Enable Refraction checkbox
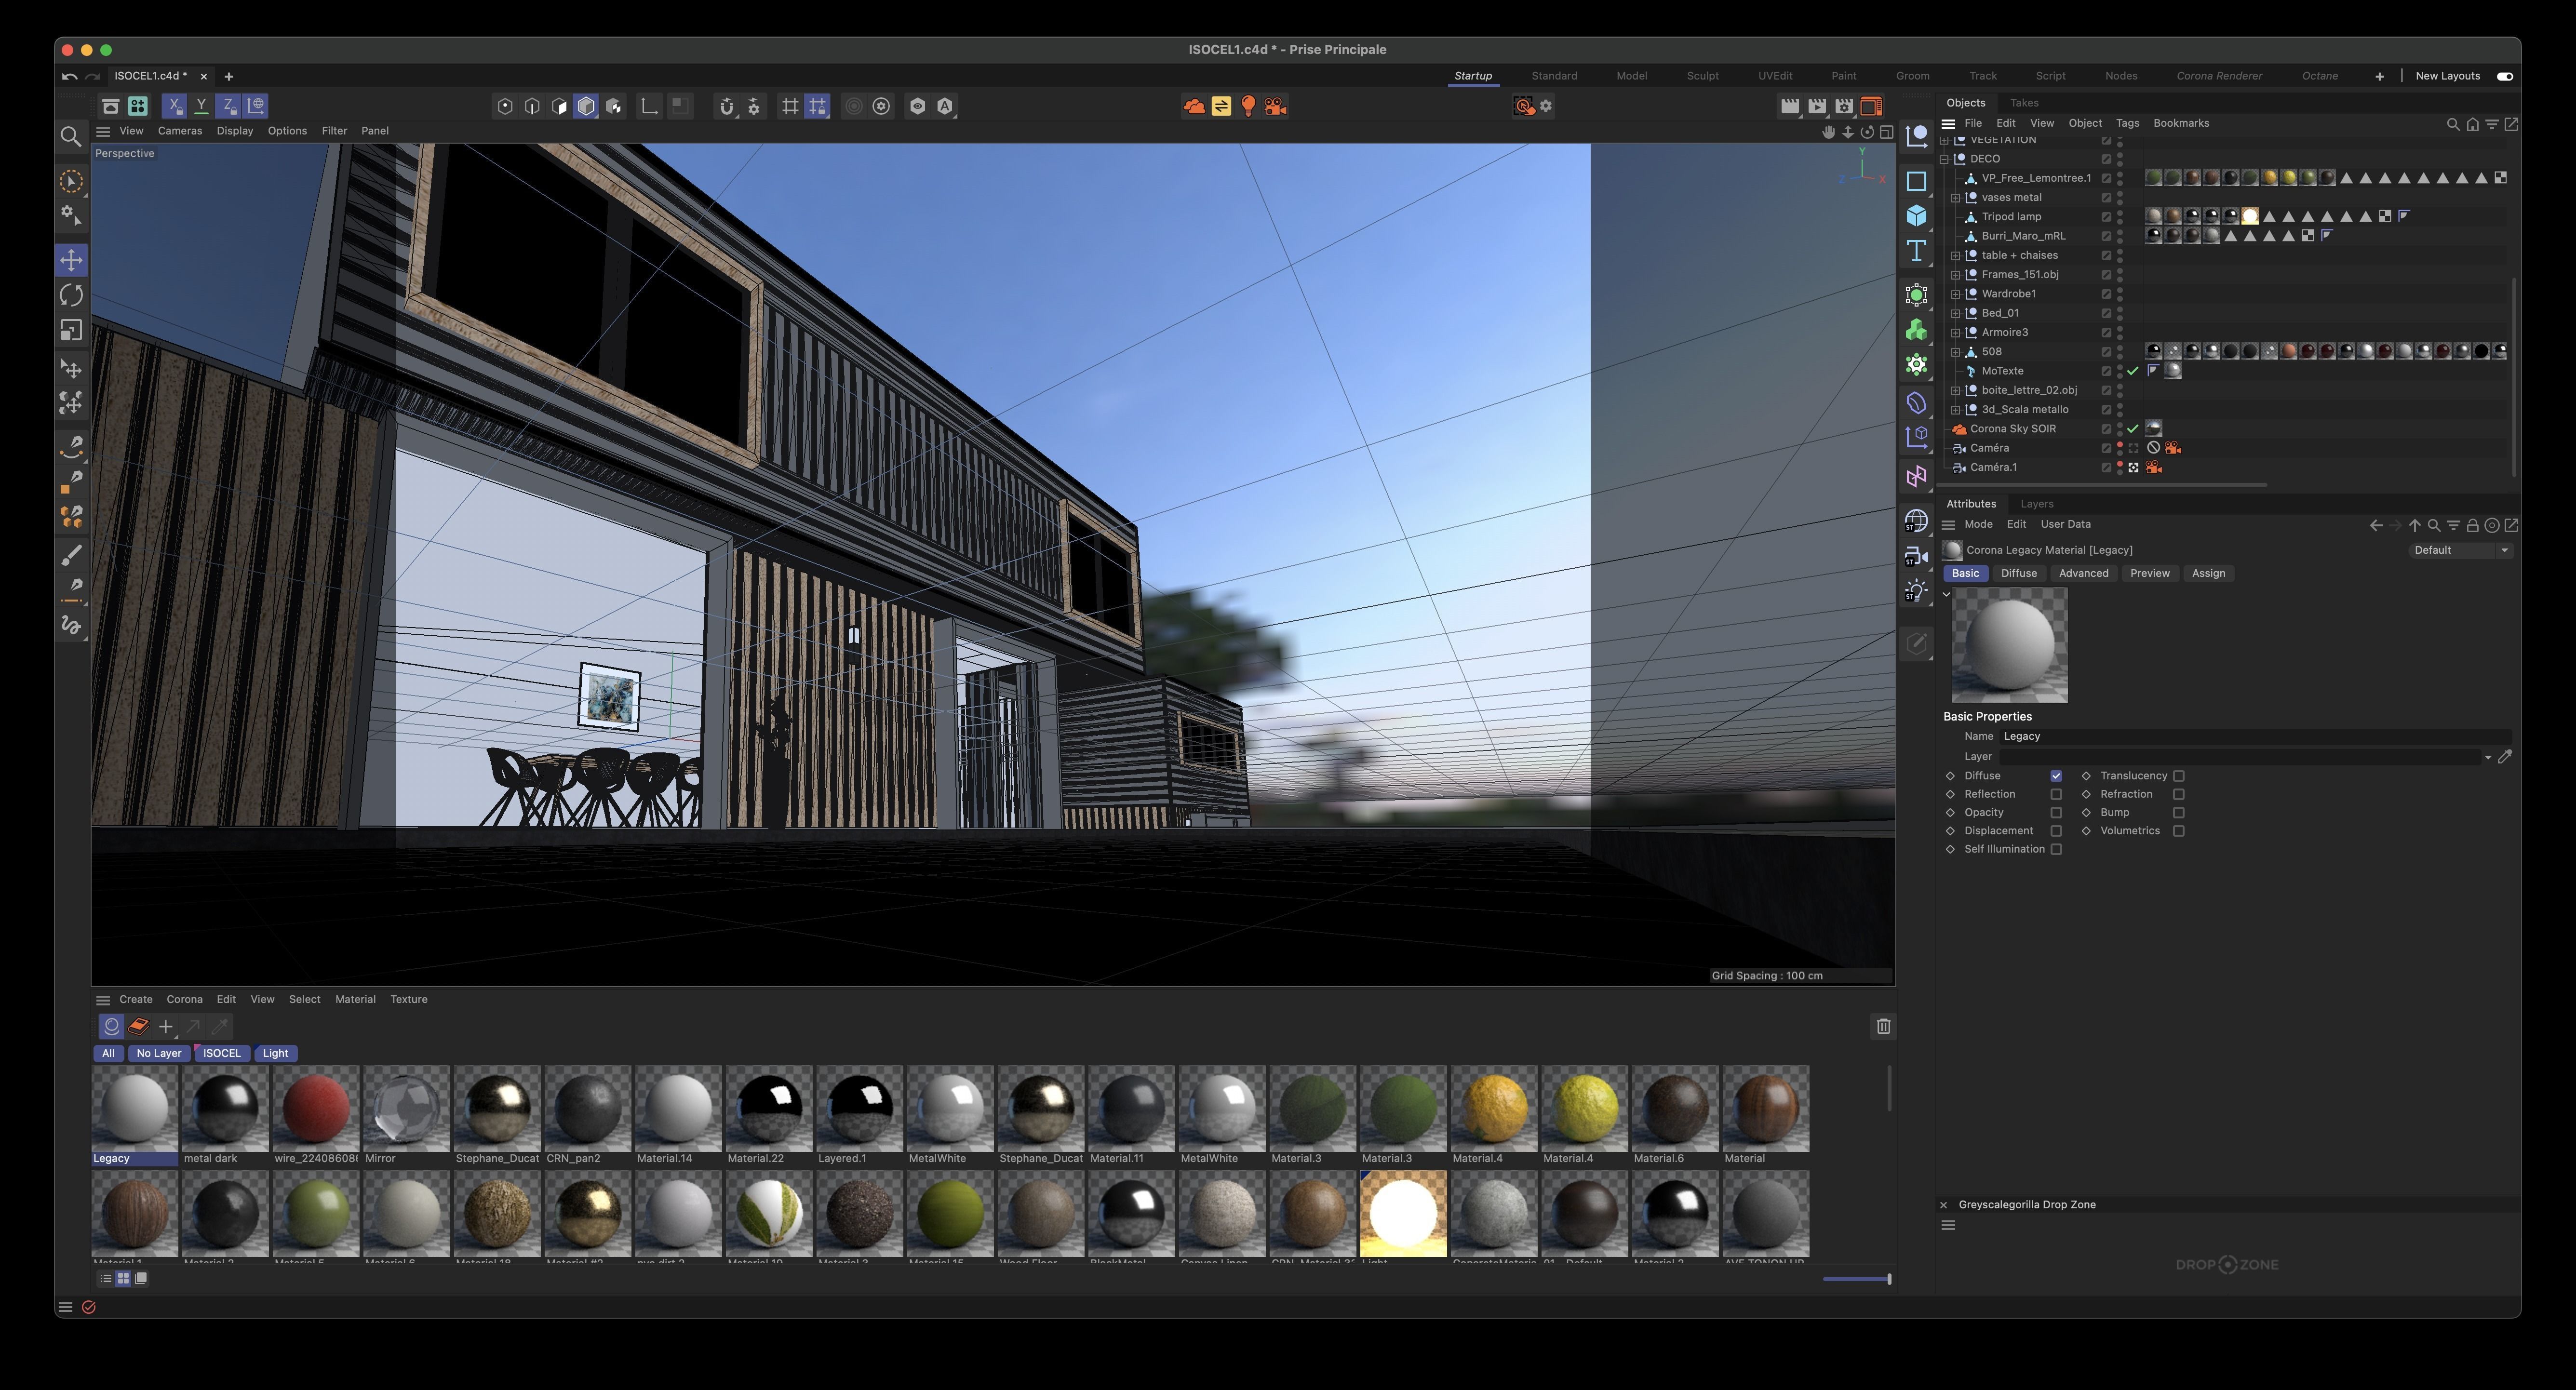 tap(2178, 794)
